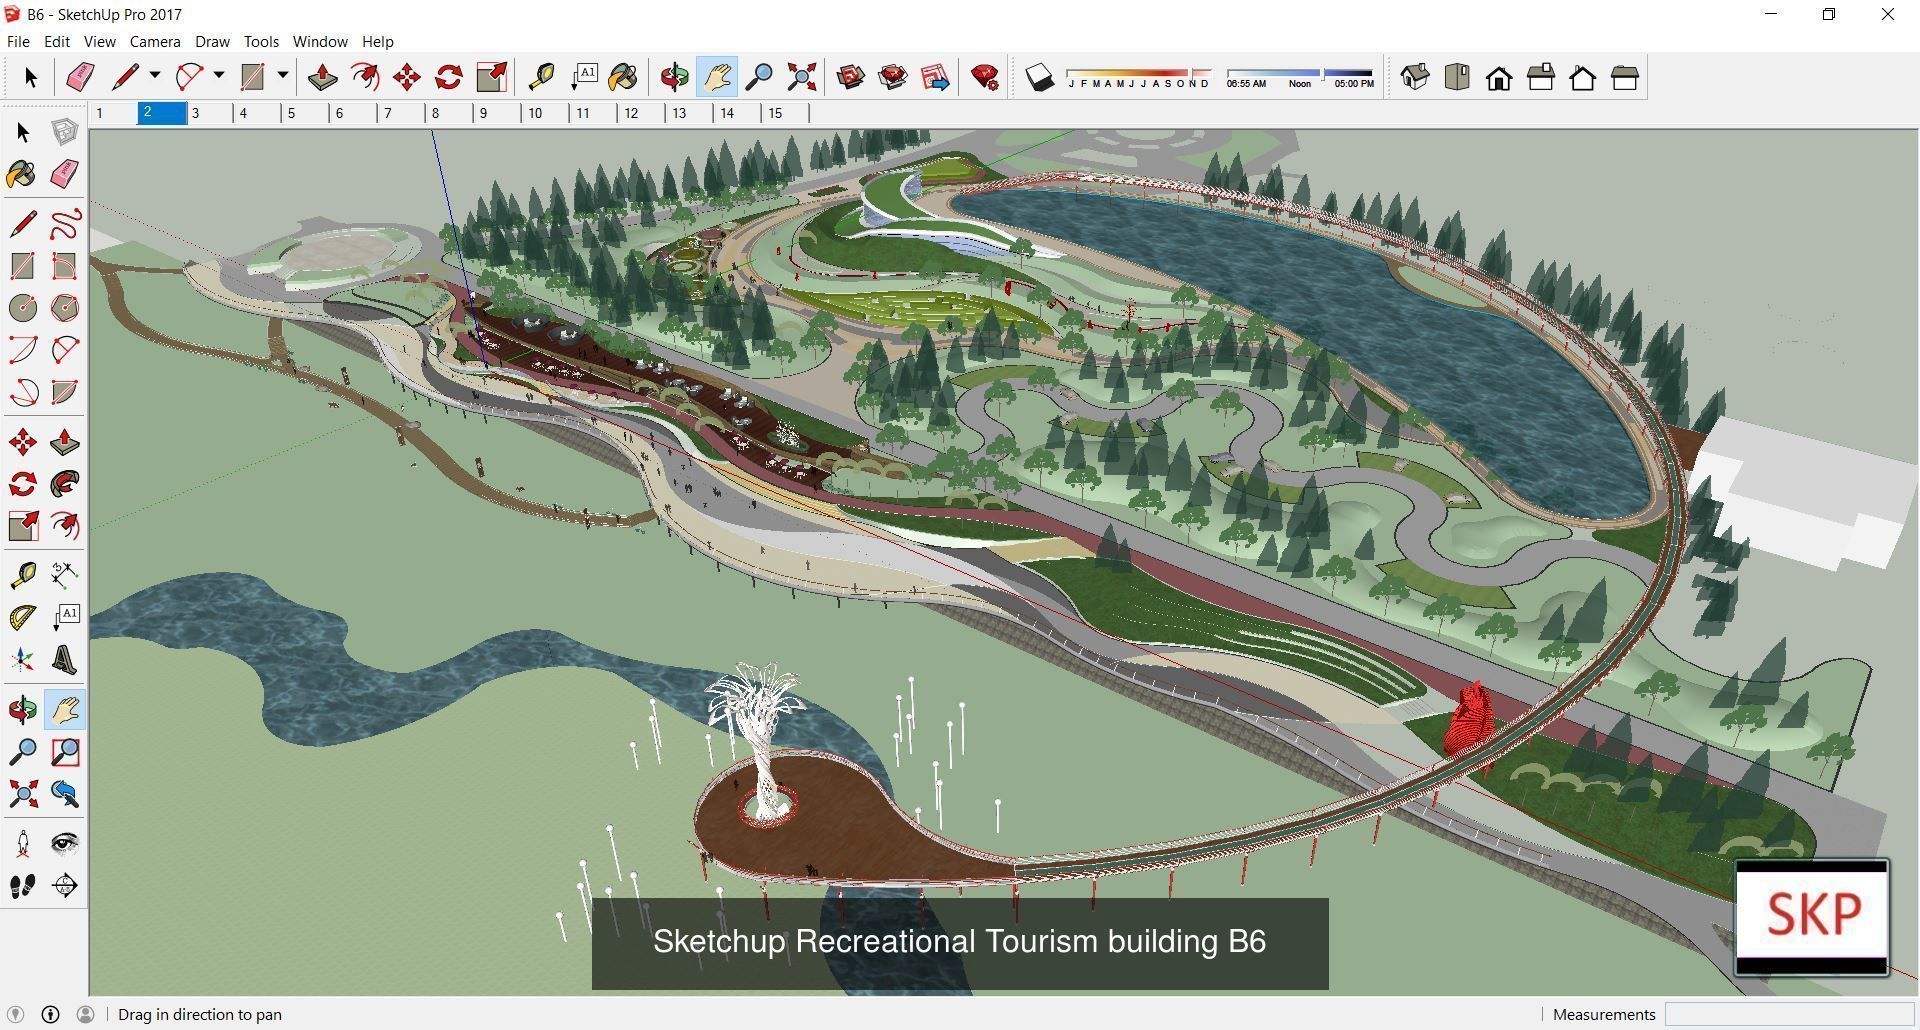Image resolution: width=1920 pixels, height=1030 pixels.
Task: Select Look Around eye tool
Action: tap(64, 843)
